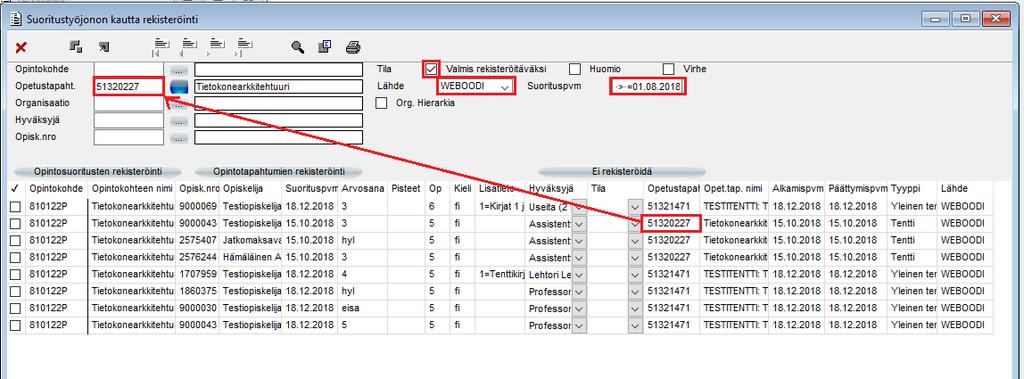Click student number cell 1860375
Screen dimensions: 1024x379
click(198, 291)
